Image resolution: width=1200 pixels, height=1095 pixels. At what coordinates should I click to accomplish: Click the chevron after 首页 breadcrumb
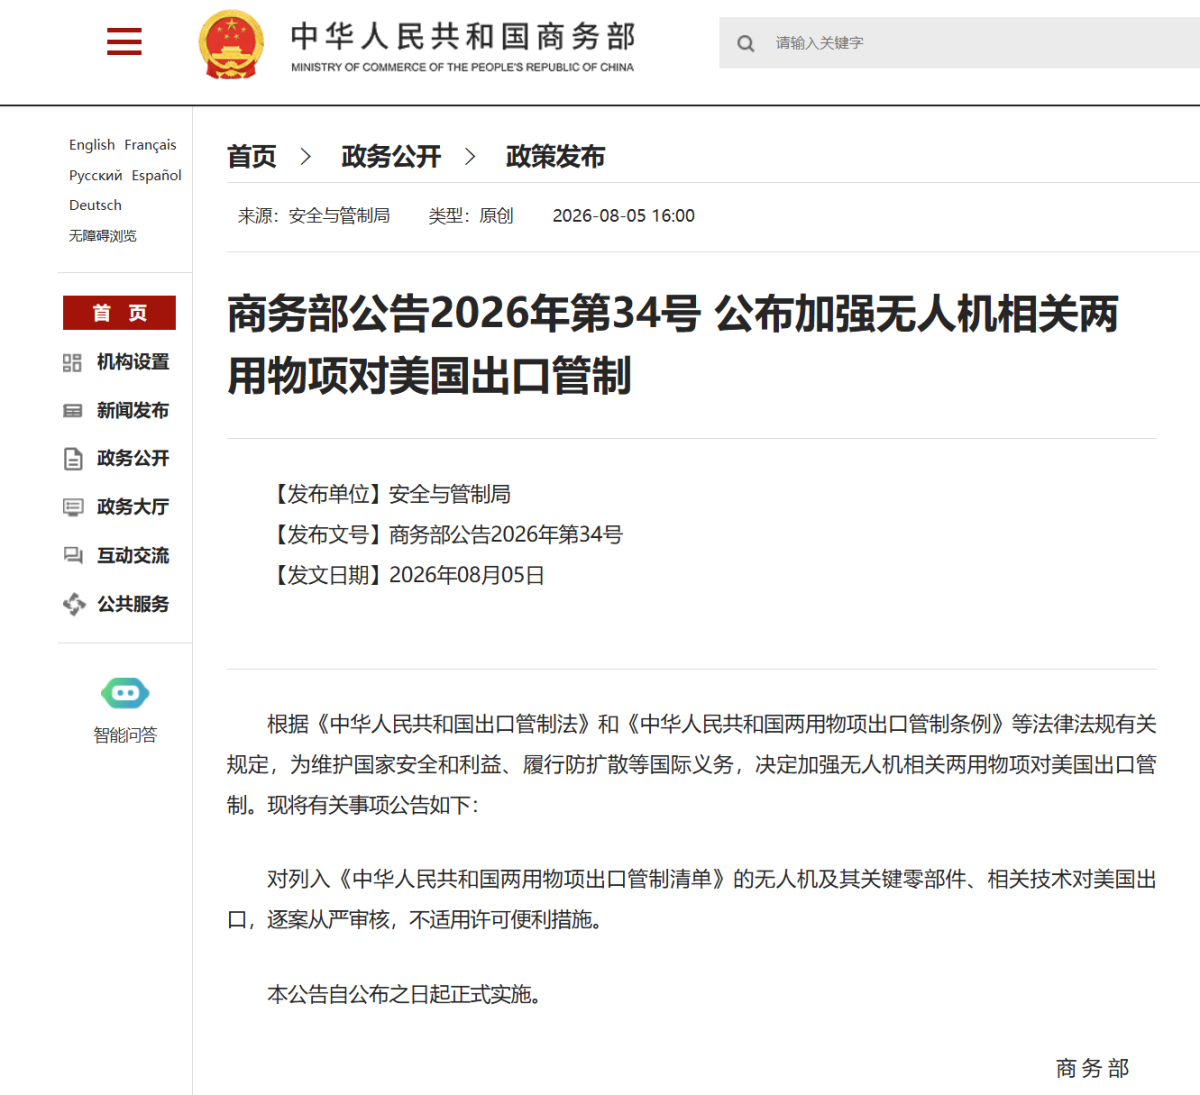point(306,157)
